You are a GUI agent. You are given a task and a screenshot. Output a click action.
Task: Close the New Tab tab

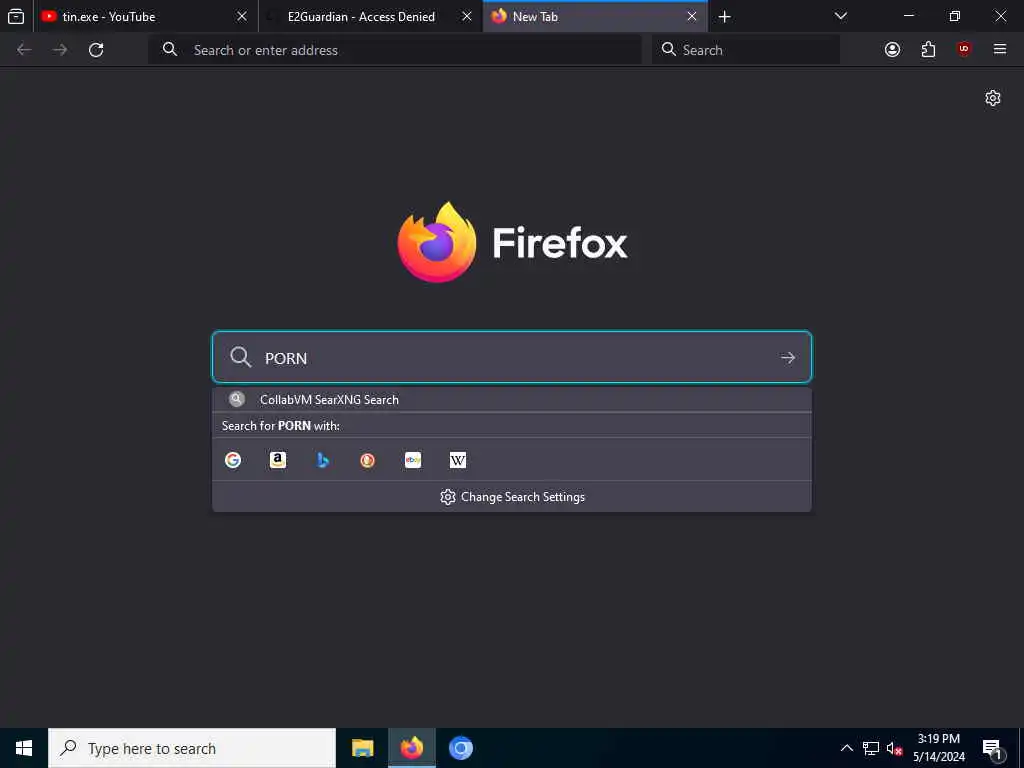click(x=692, y=16)
